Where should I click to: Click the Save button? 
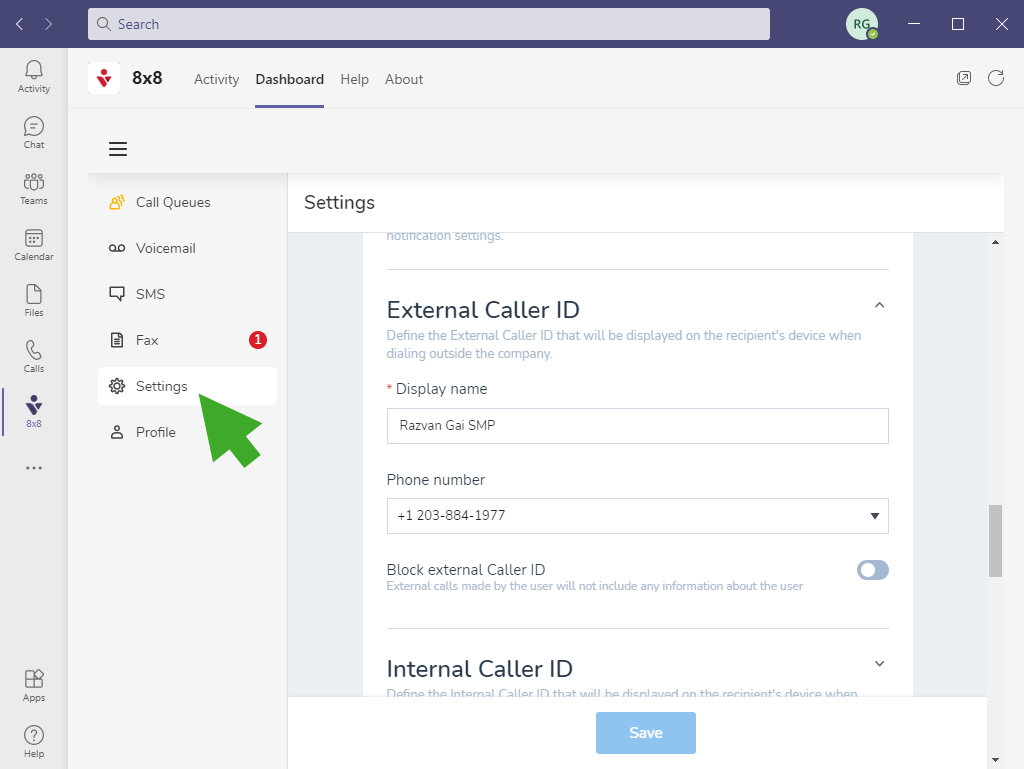pyautogui.click(x=645, y=733)
